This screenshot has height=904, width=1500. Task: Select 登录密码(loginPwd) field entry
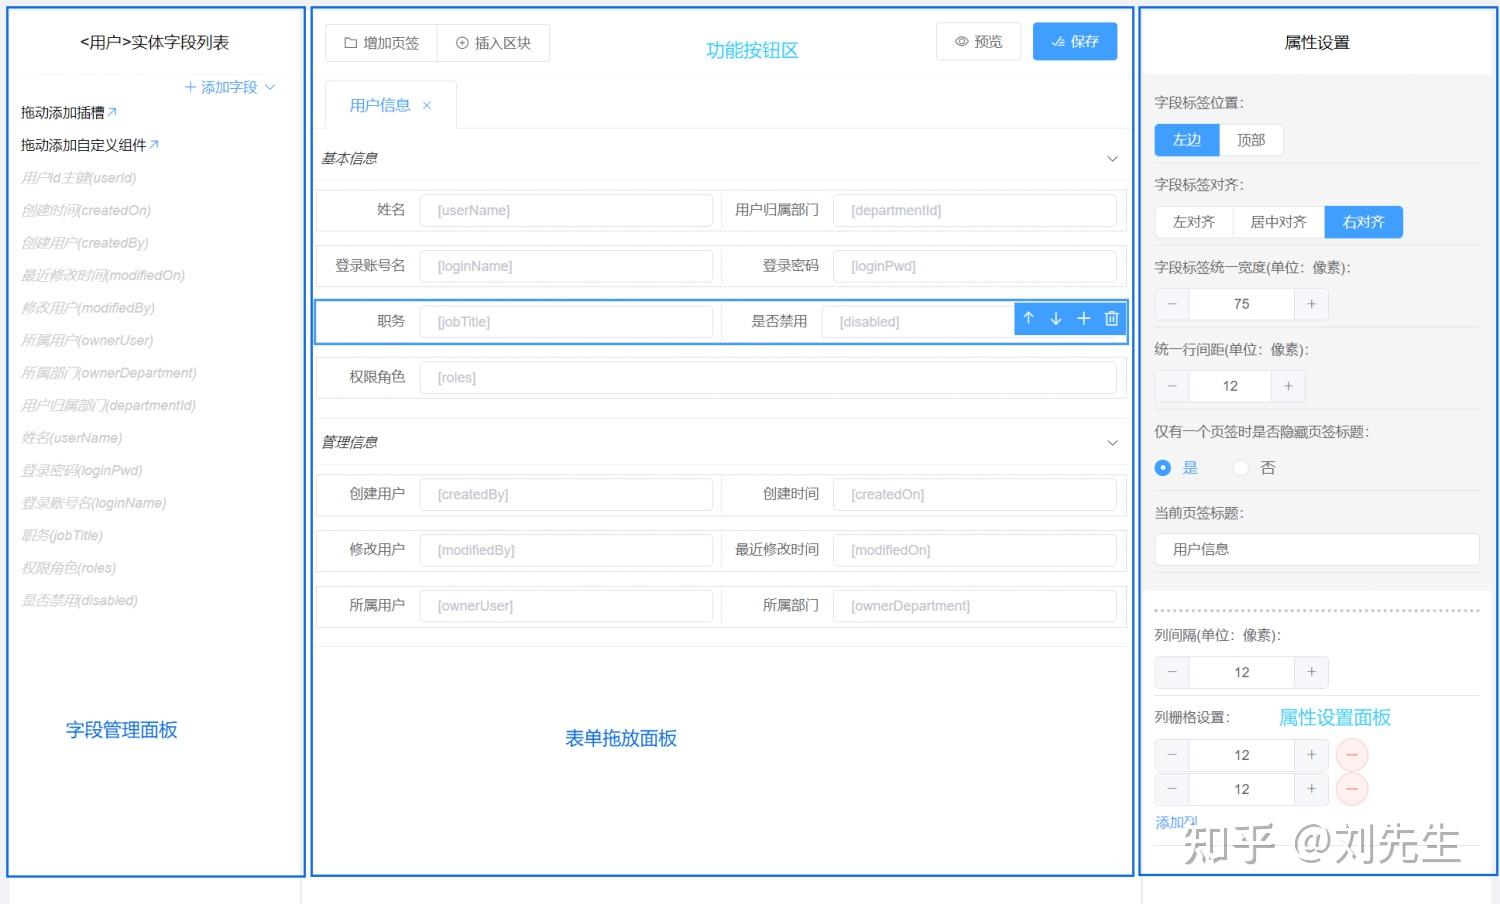point(81,470)
